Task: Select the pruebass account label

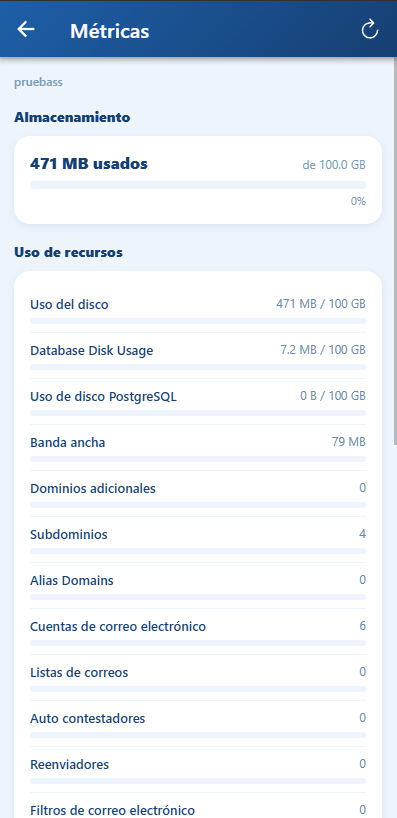Action: coord(39,82)
